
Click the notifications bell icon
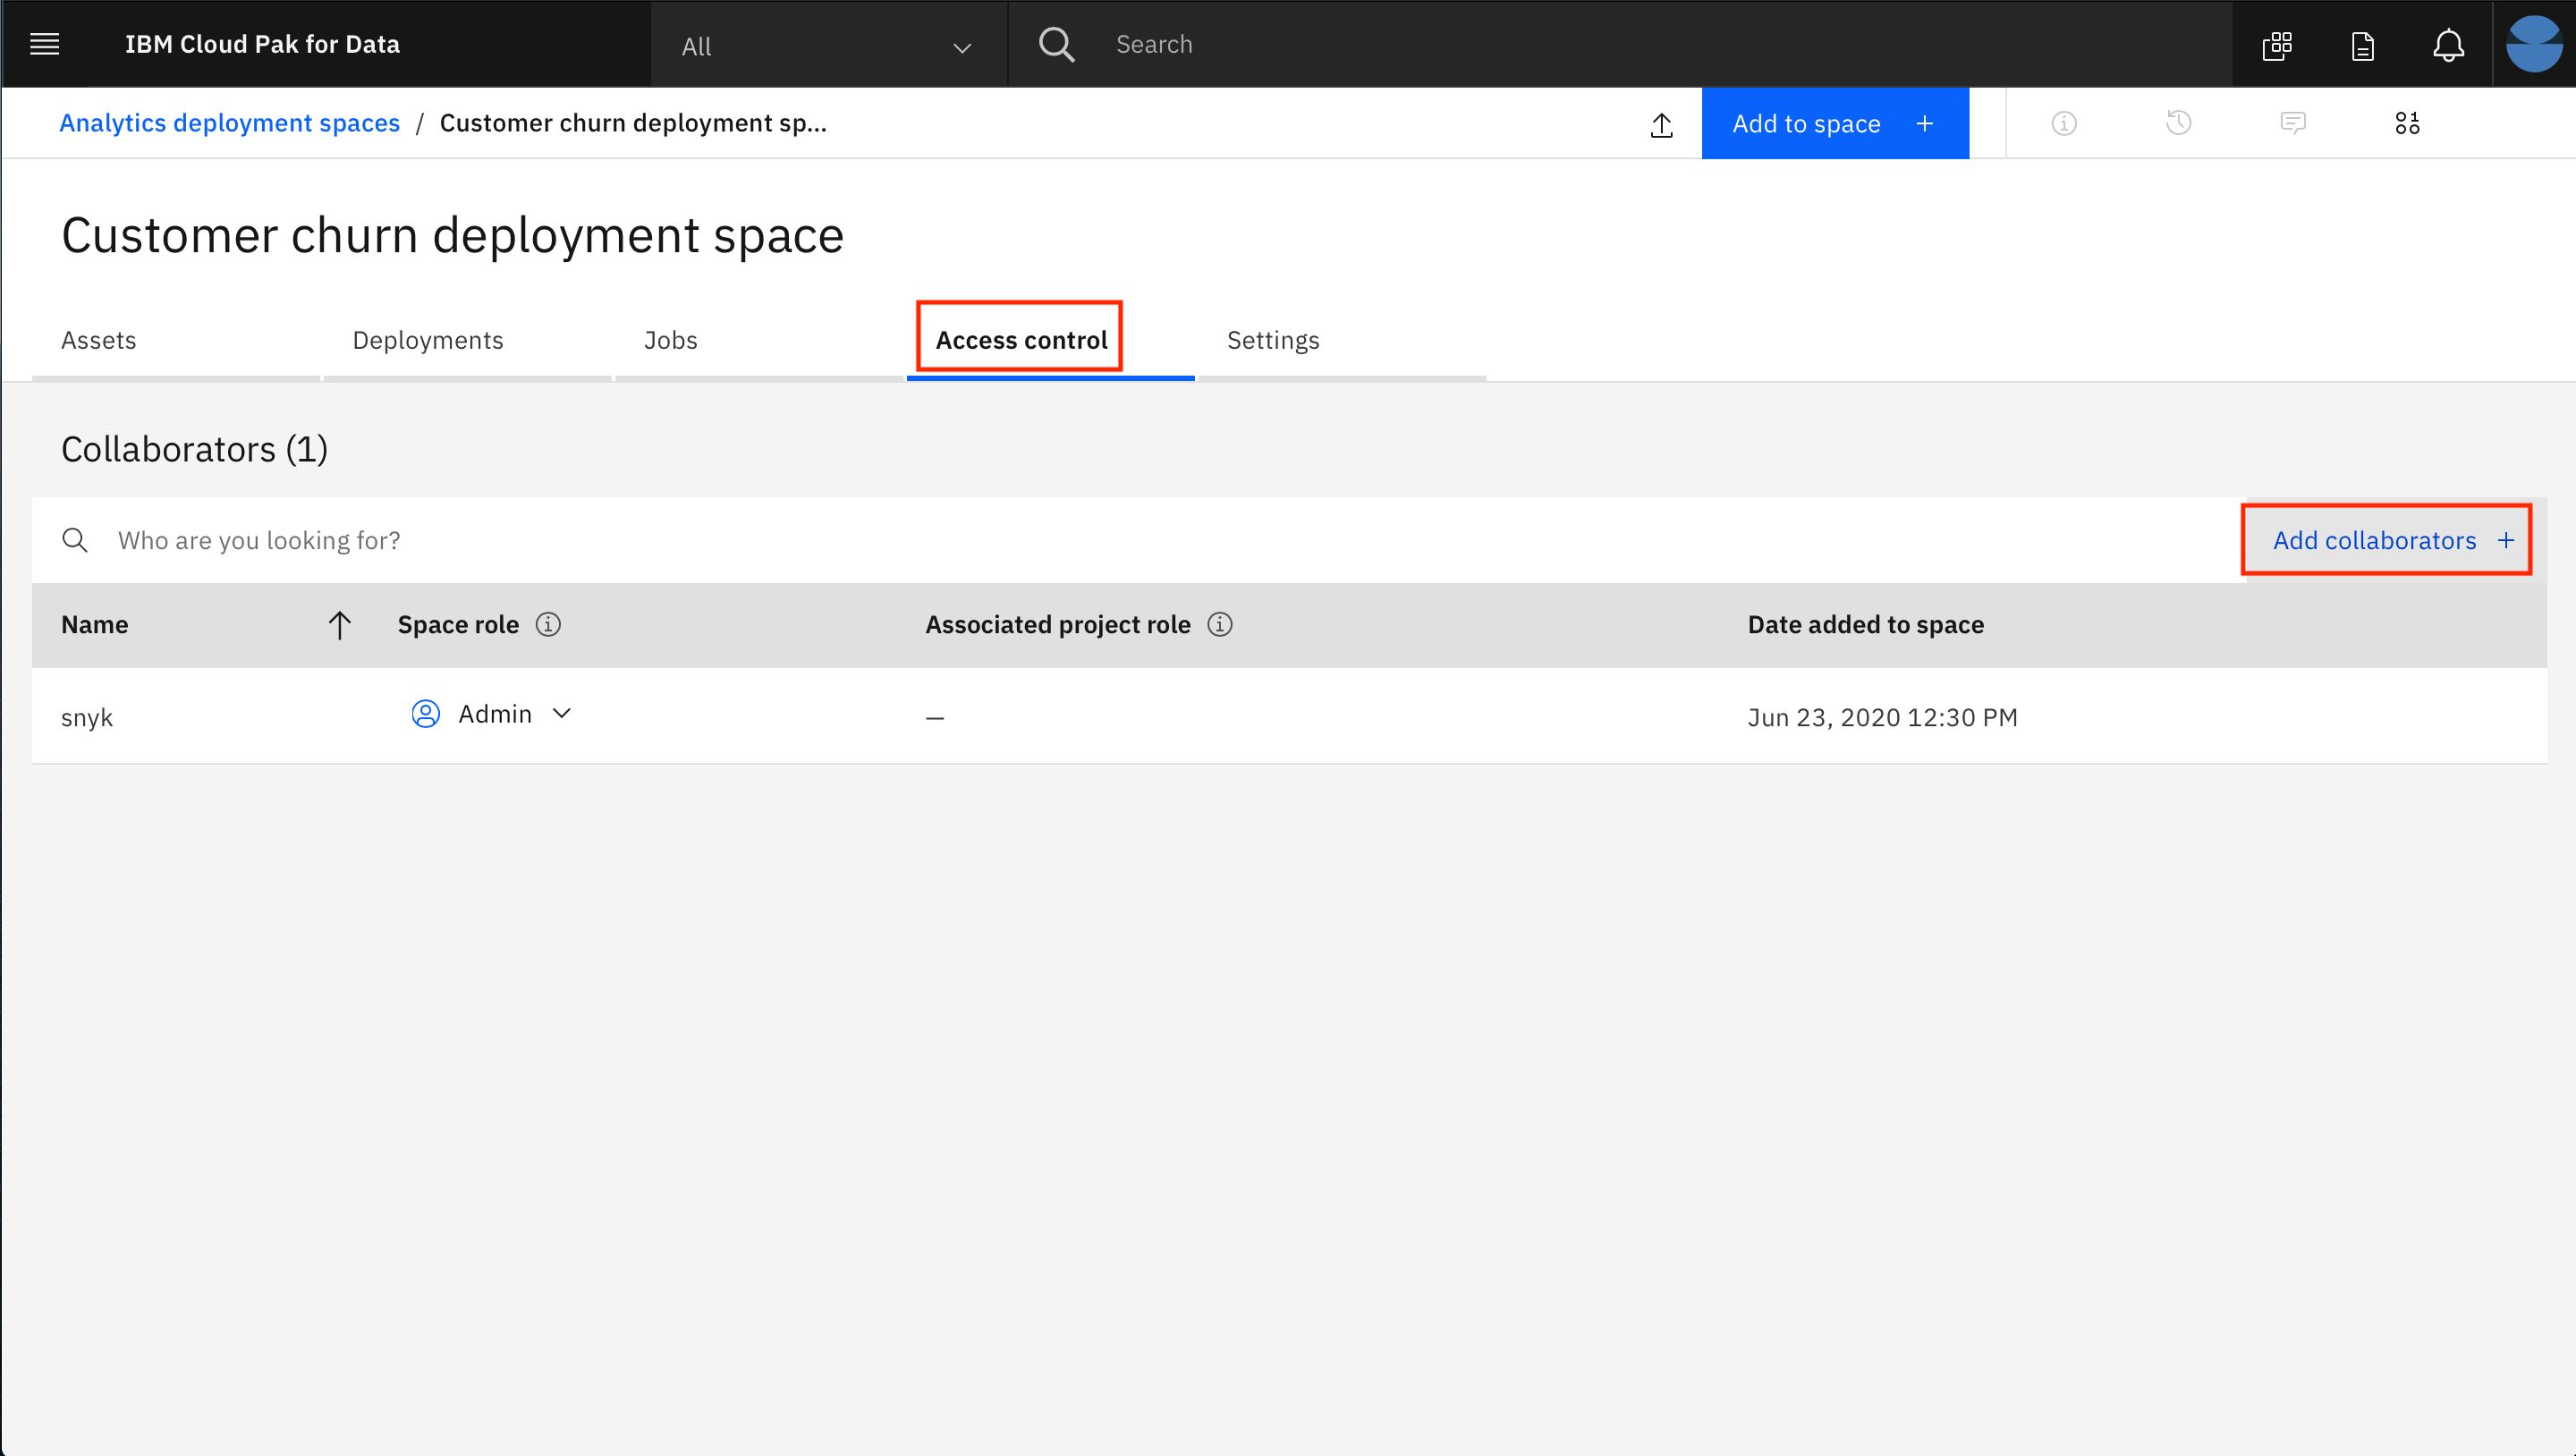click(x=2449, y=44)
